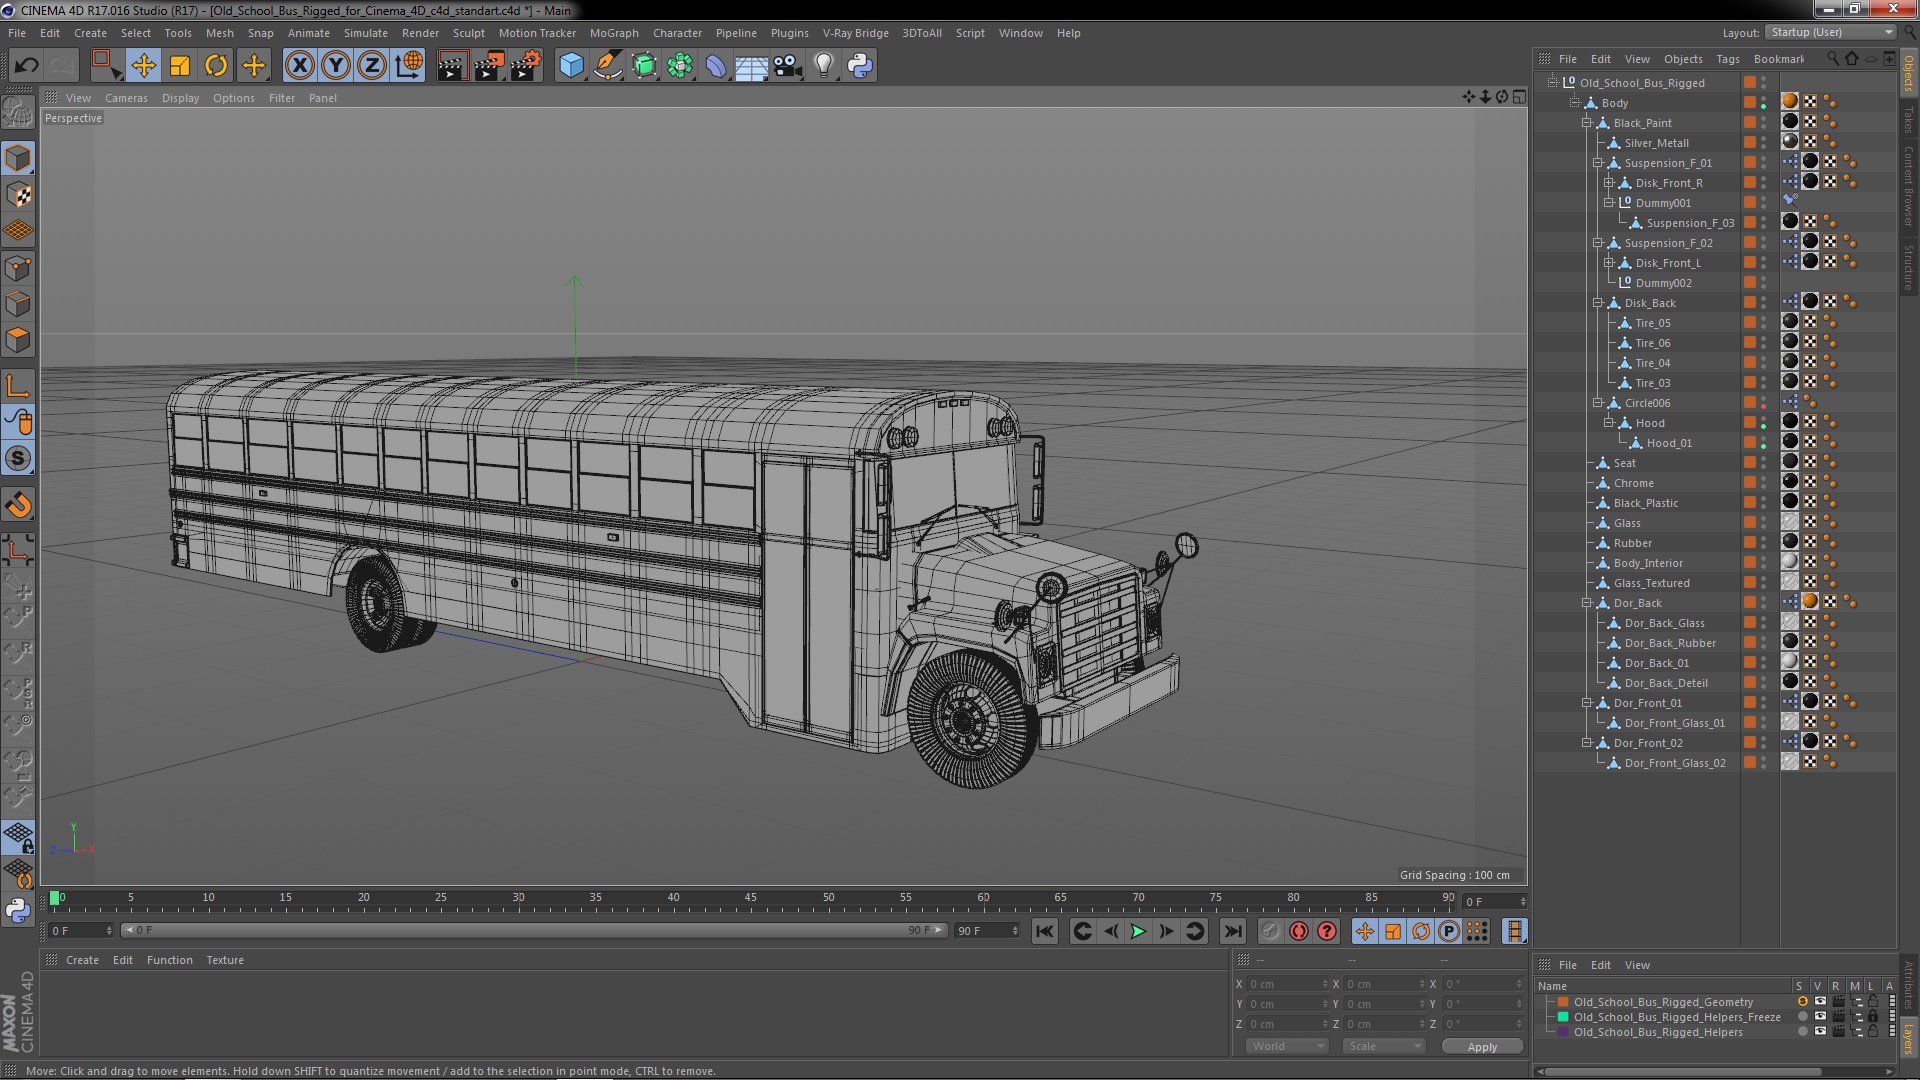Select the Hood_01 object
The width and height of the screenshot is (1920, 1080).
(x=1669, y=443)
